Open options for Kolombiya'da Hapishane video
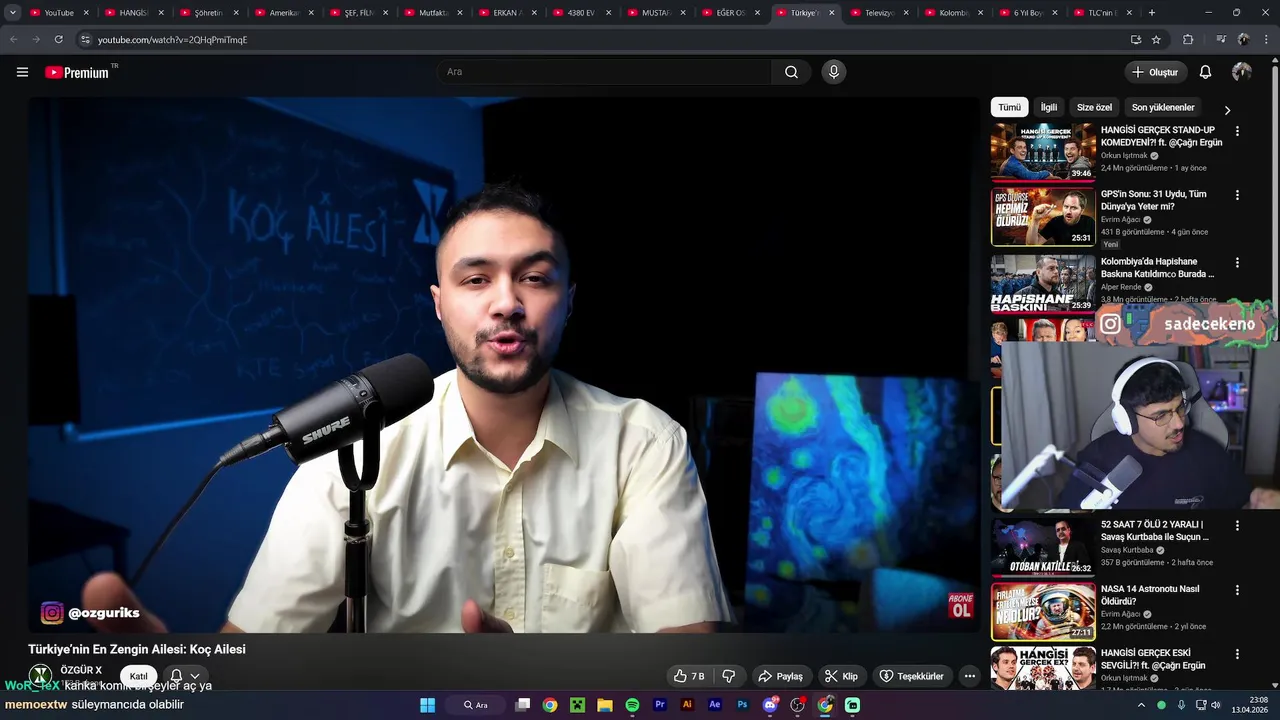The width and height of the screenshot is (1280, 720). [x=1237, y=263]
